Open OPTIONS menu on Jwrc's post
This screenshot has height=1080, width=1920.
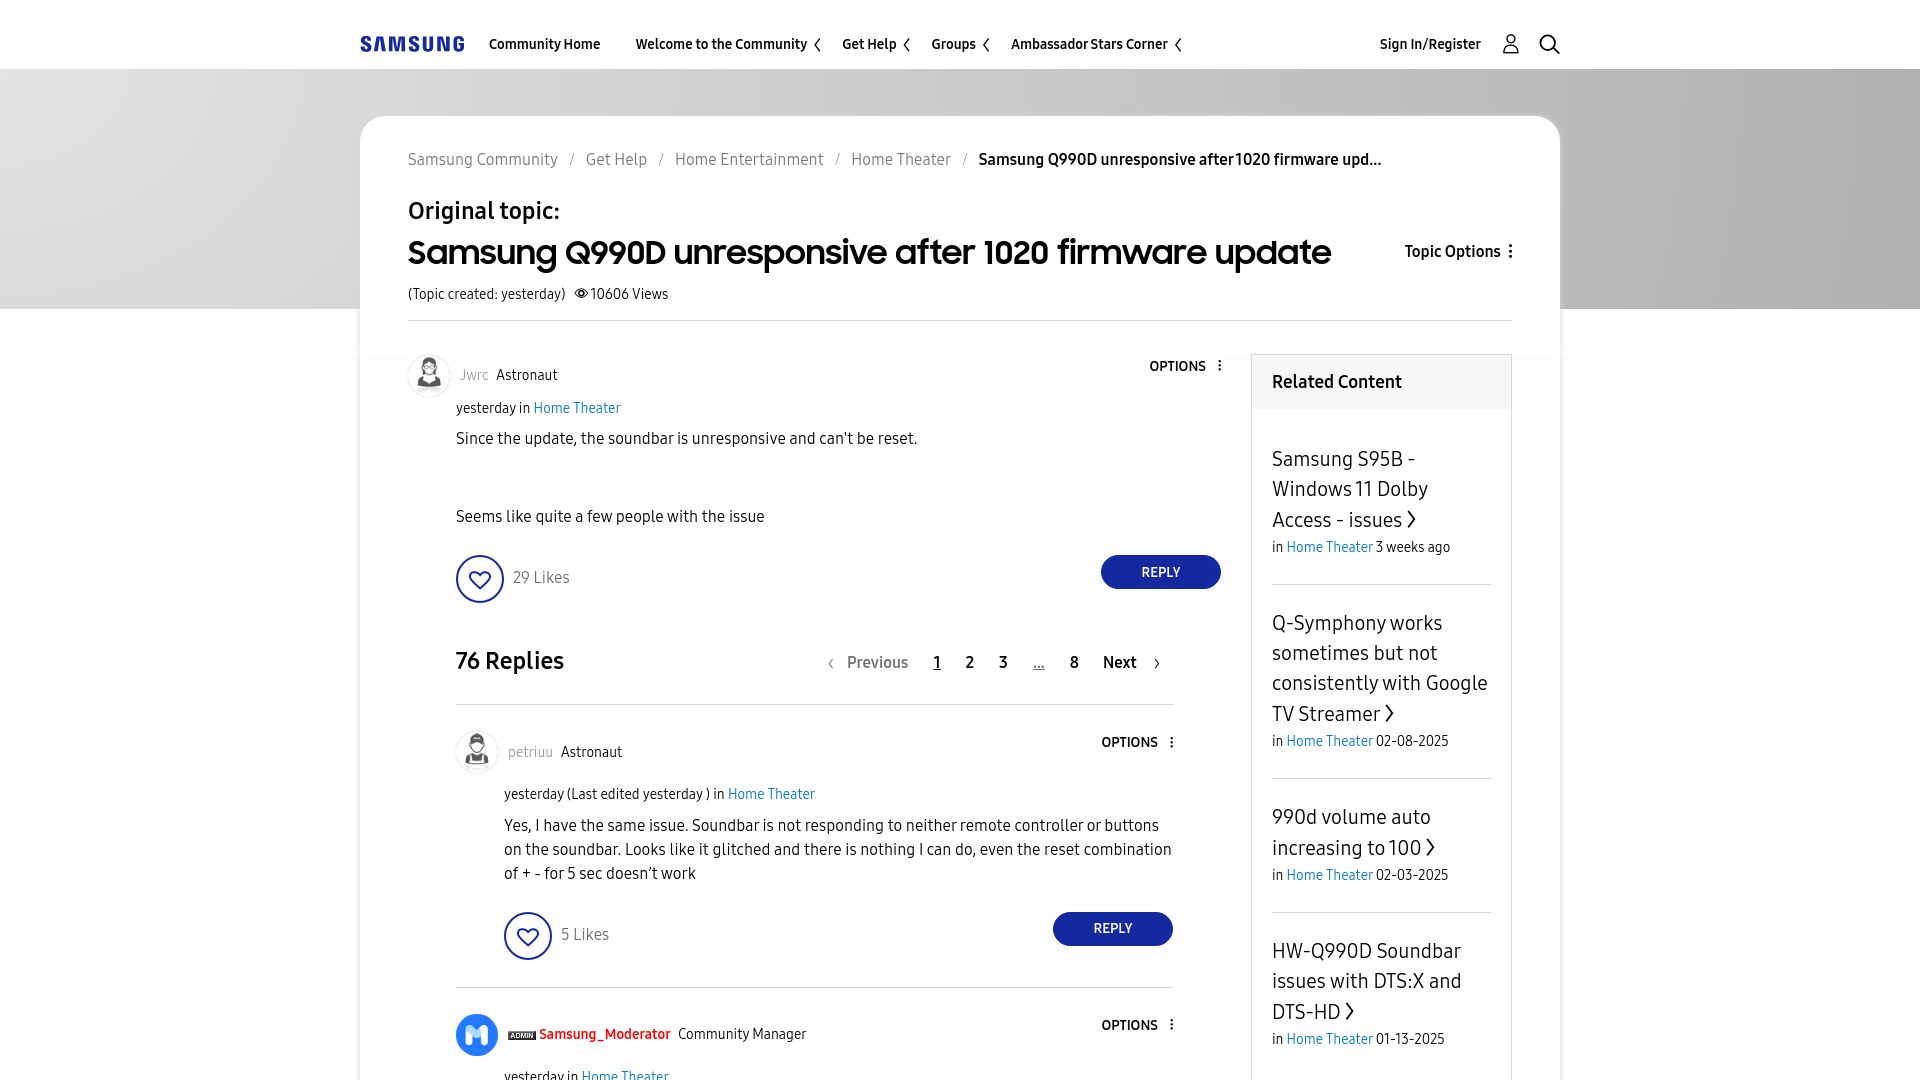tap(1187, 366)
